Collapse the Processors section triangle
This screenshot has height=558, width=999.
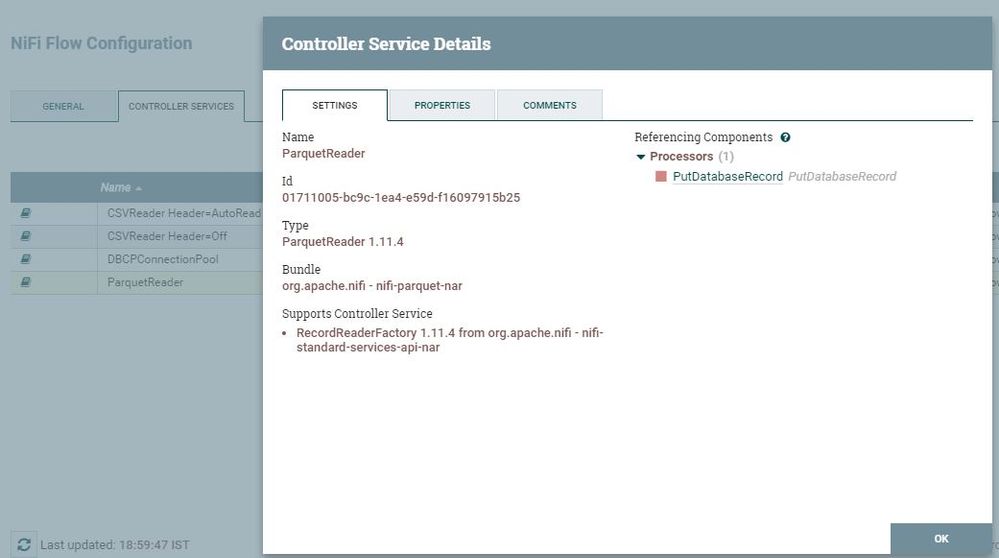640,157
